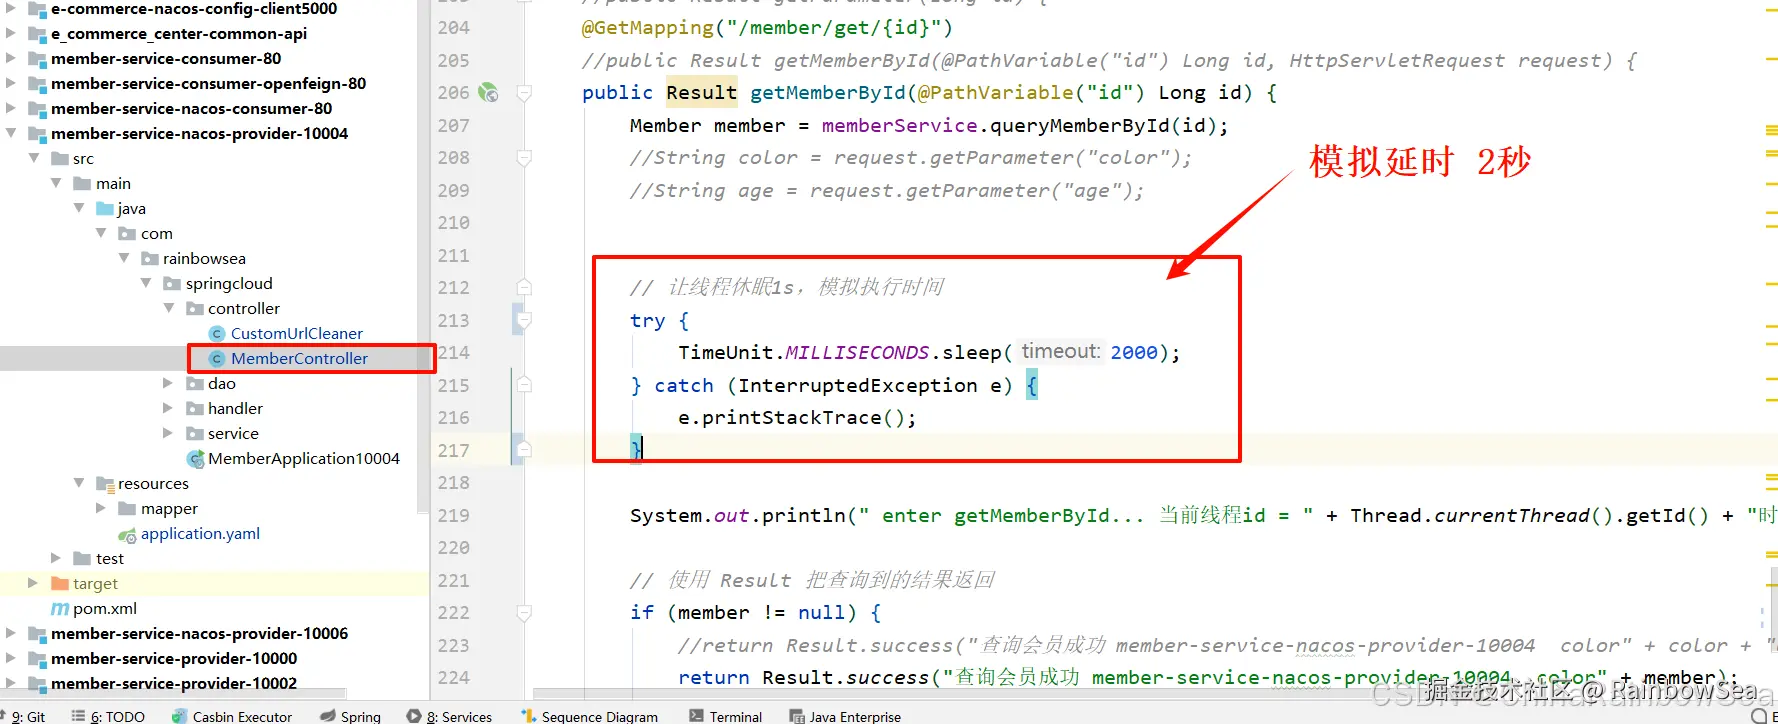Select CustomUrlCleaner in the project tree
Screen dimensions: 1778x724
click(297, 333)
